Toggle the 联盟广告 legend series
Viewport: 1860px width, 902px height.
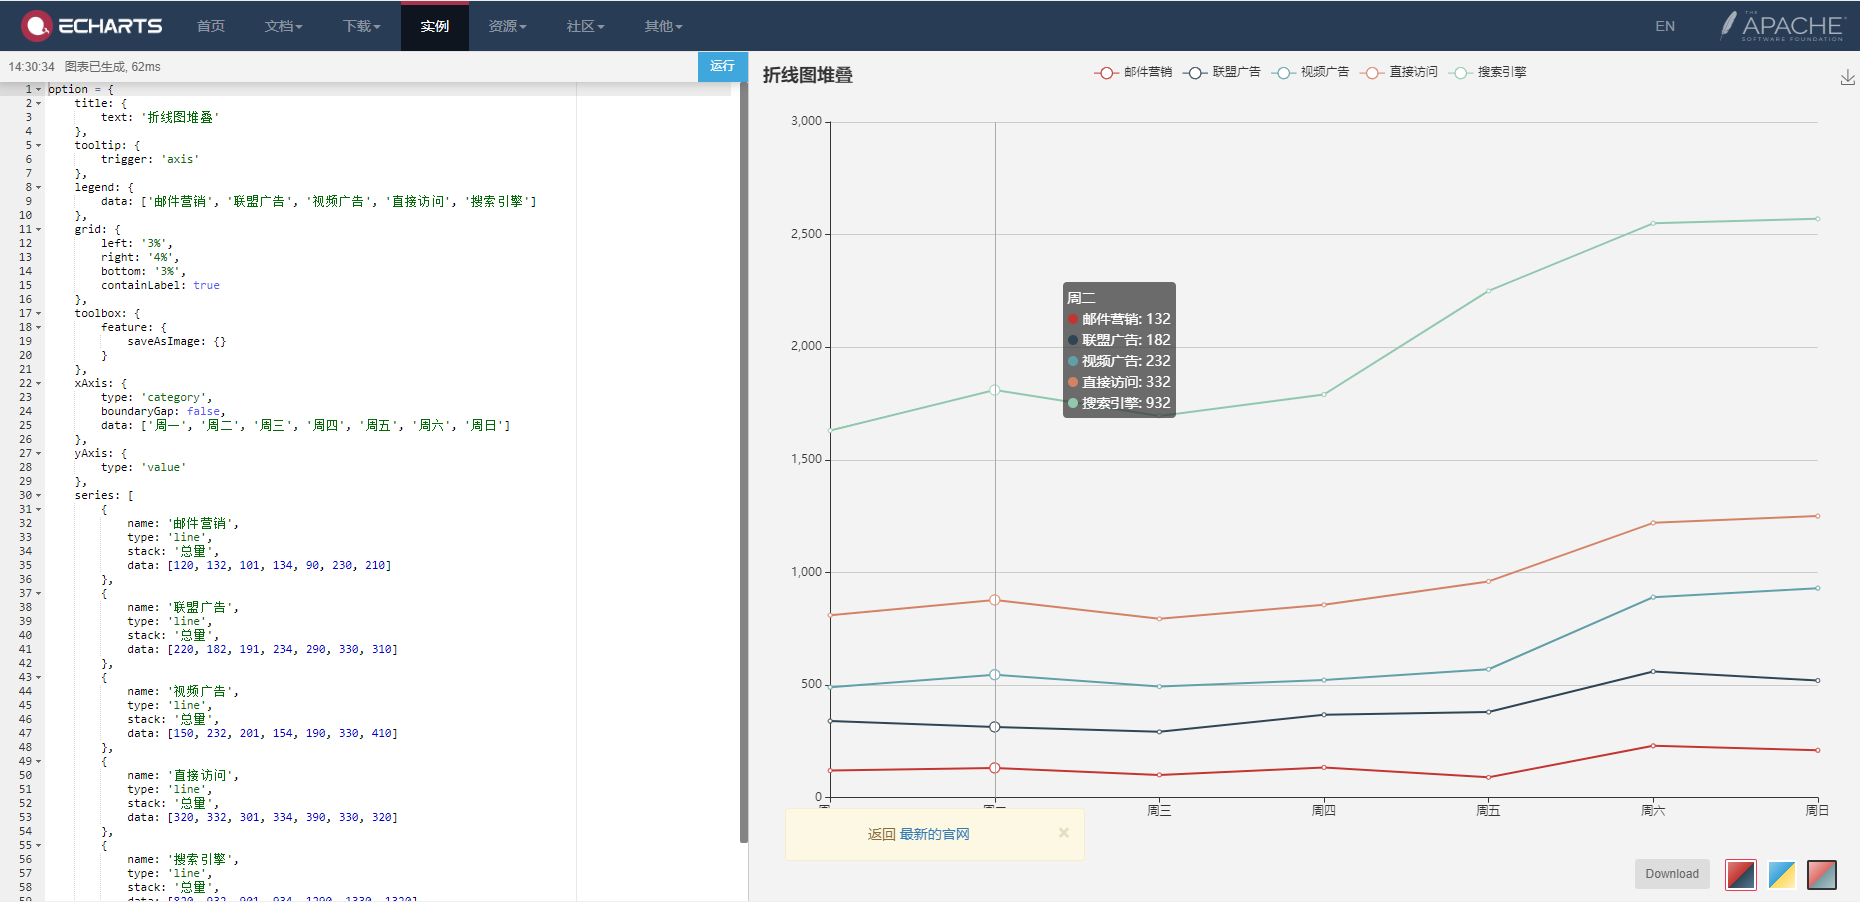[1222, 72]
